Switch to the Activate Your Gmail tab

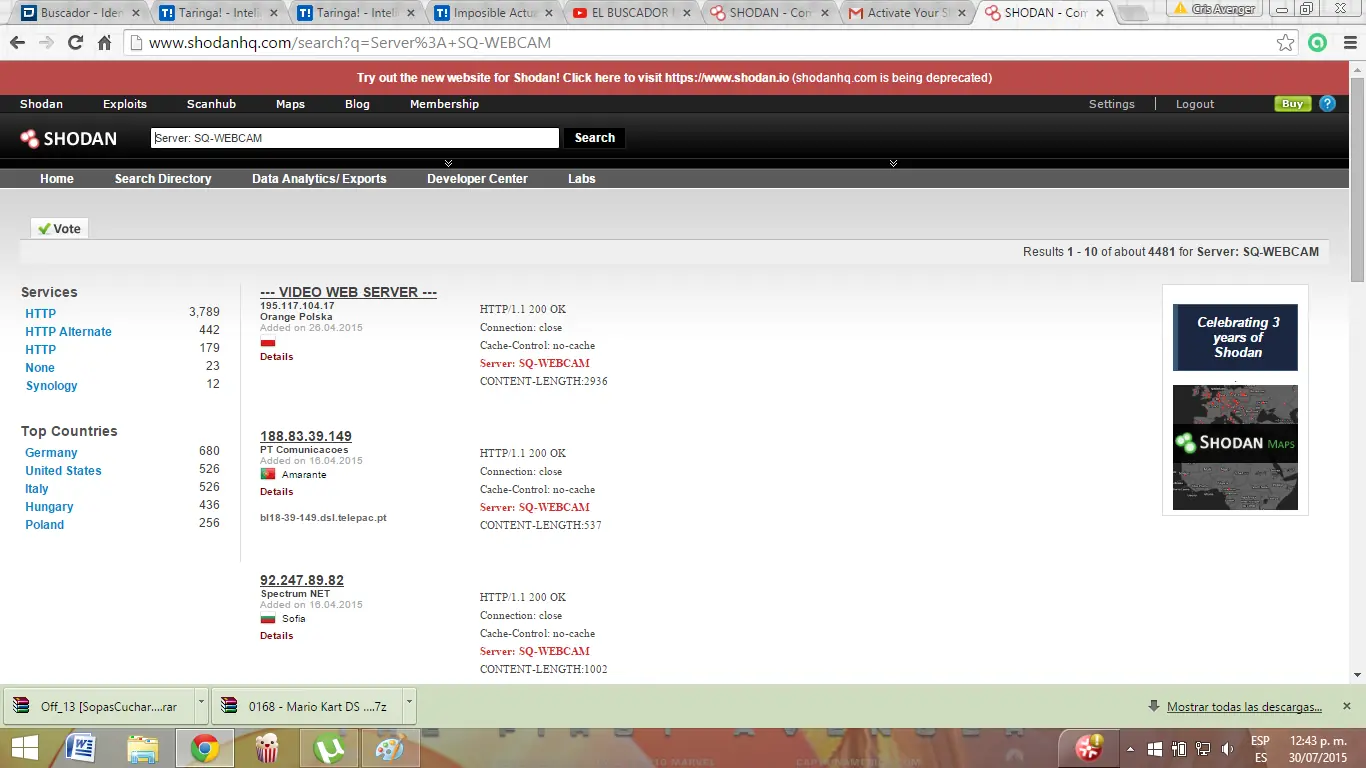tap(907, 13)
